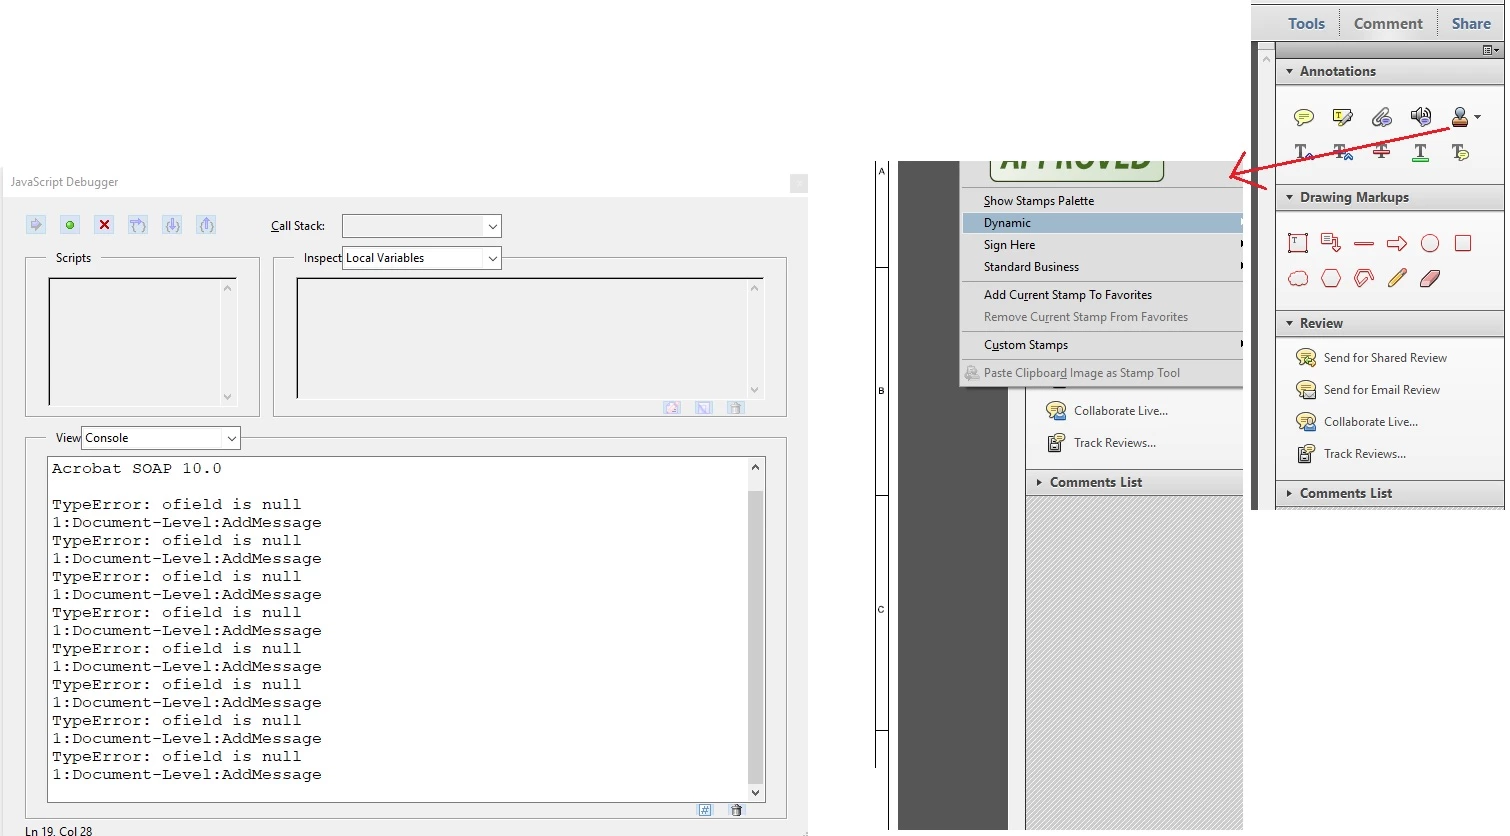
Task: Switch to the Tools tab
Action: [1306, 24]
